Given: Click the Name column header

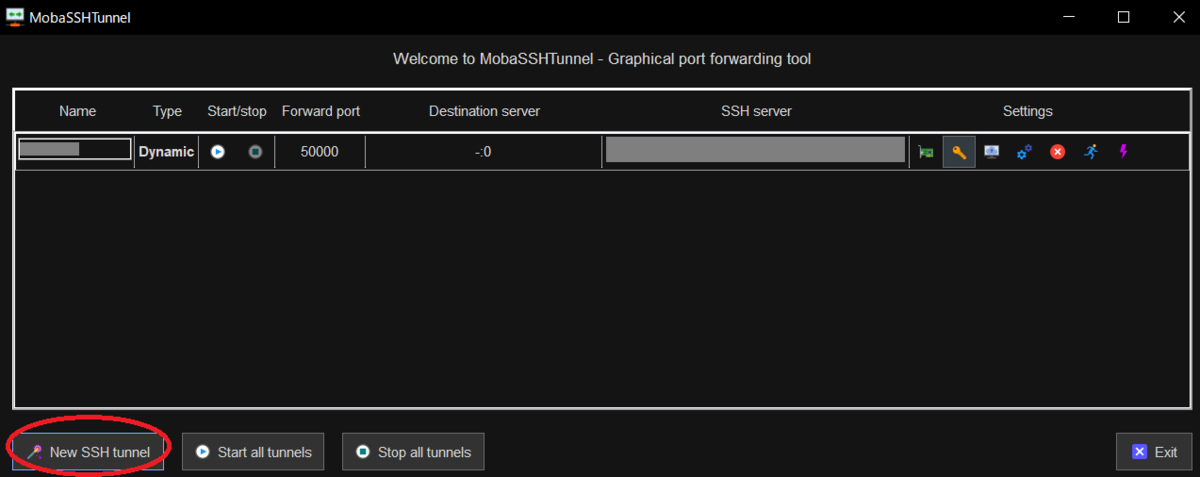Looking at the screenshot, I should coord(77,111).
